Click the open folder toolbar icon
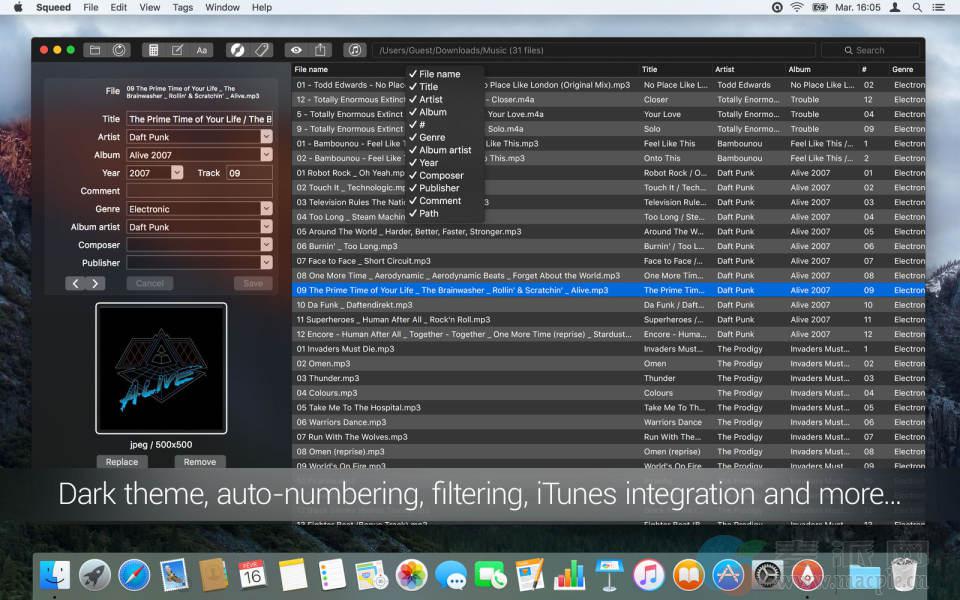960x600 pixels. (96, 50)
